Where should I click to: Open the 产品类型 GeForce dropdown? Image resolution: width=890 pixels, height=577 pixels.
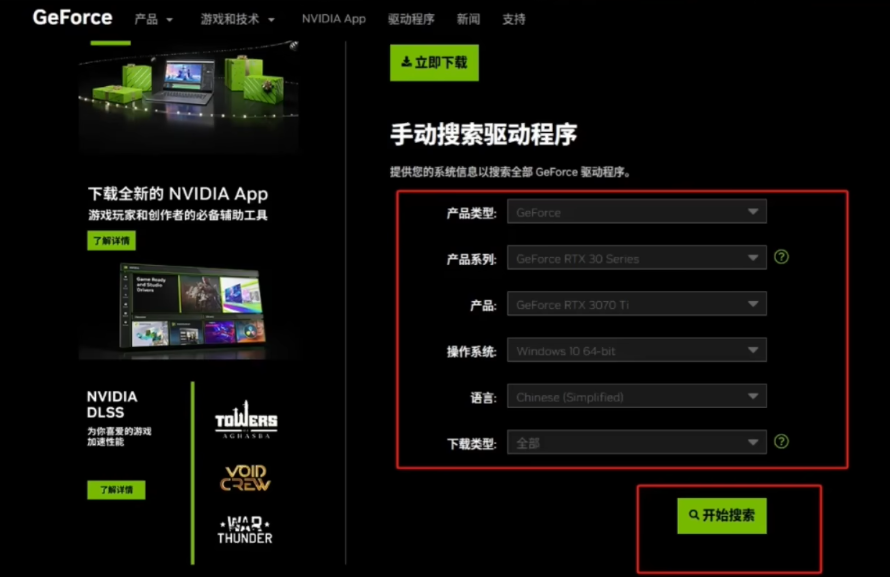point(636,212)
